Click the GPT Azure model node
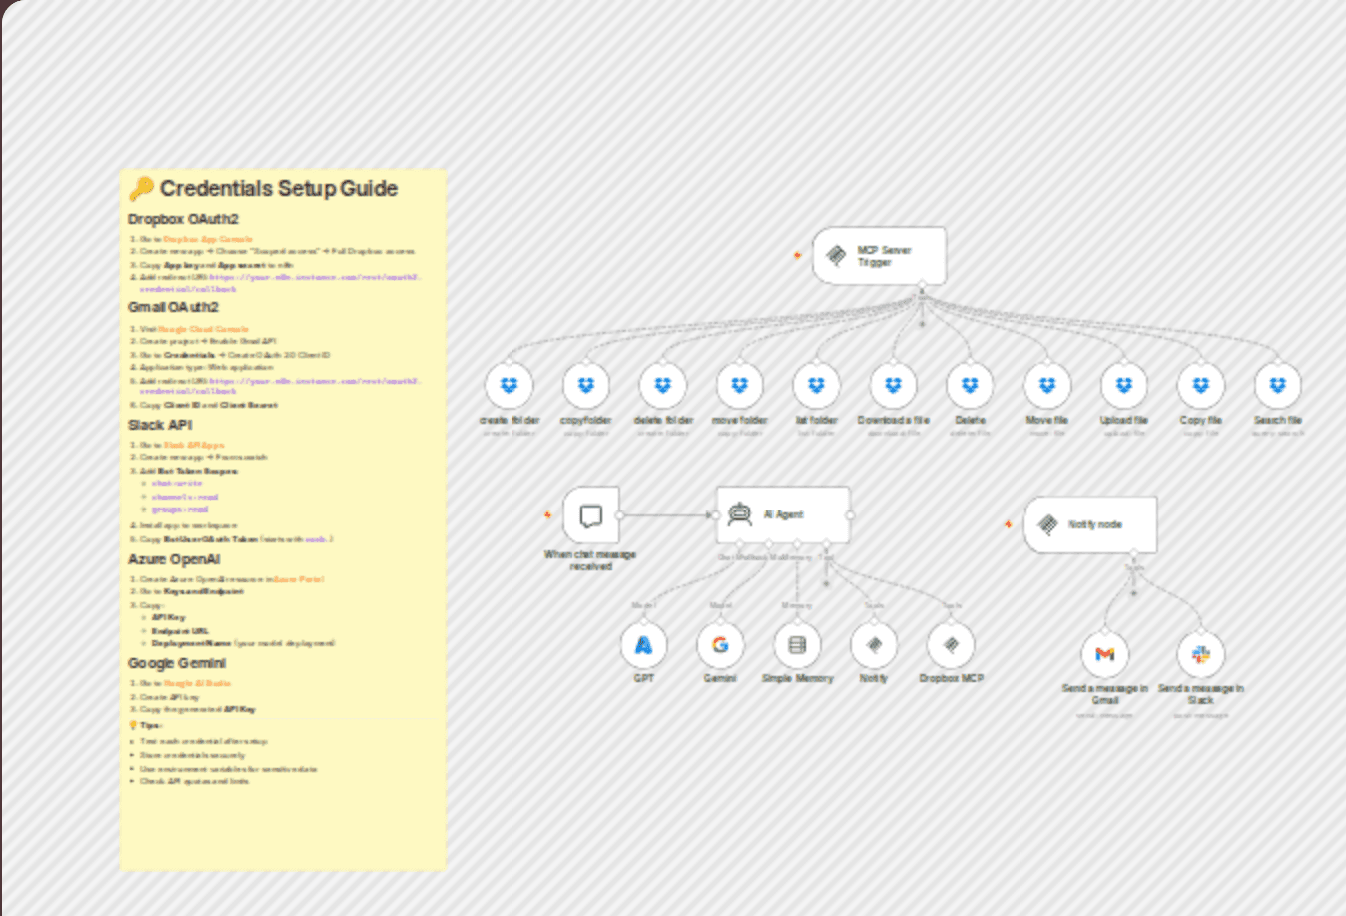1346x916 pixels. click(x=644, y=645)
